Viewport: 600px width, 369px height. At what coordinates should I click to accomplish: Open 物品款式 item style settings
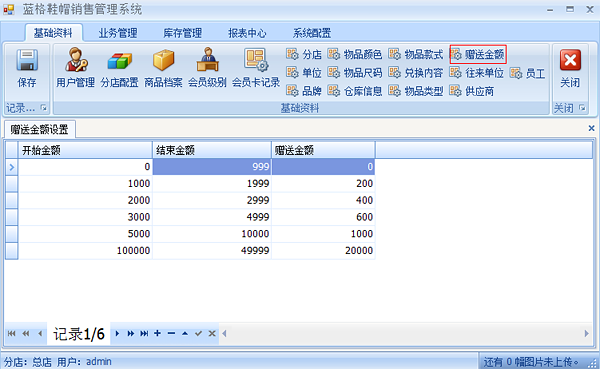tap(416, 54)
